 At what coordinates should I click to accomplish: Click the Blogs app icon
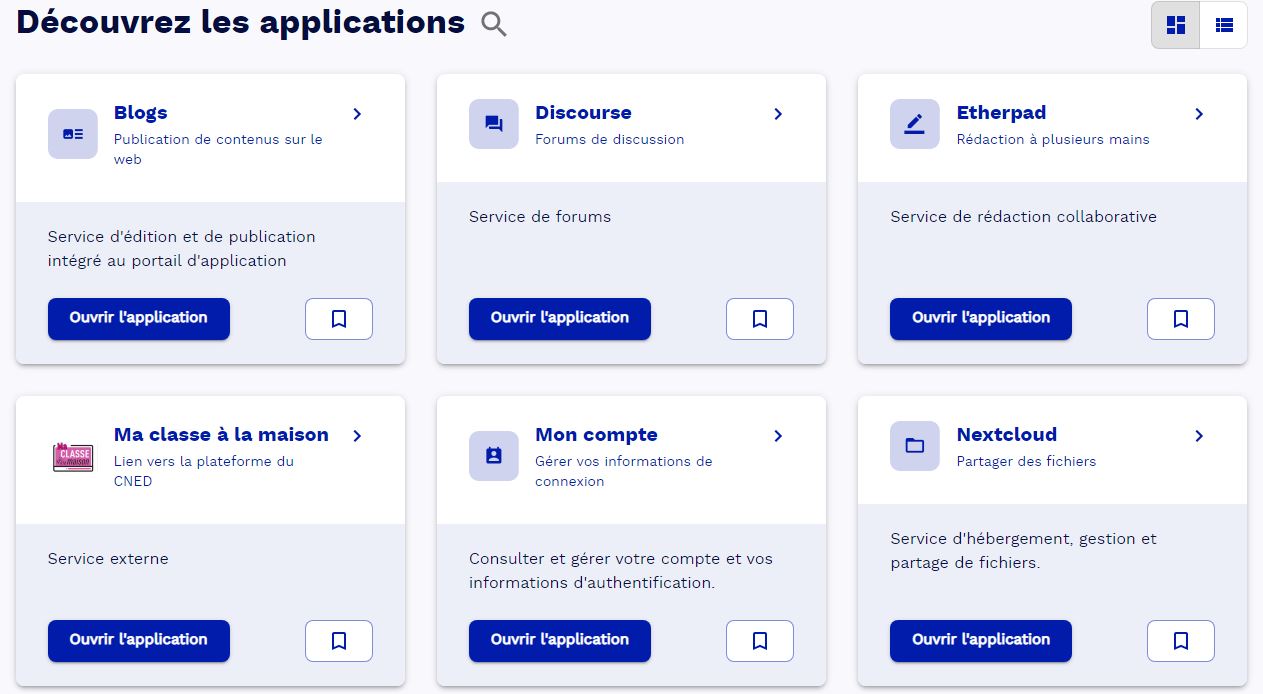73,134
